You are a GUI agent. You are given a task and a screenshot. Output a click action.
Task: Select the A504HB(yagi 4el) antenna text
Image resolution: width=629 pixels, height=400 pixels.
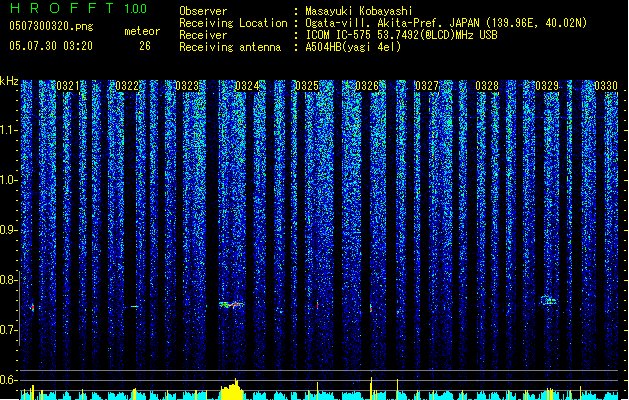coord(353,47)
